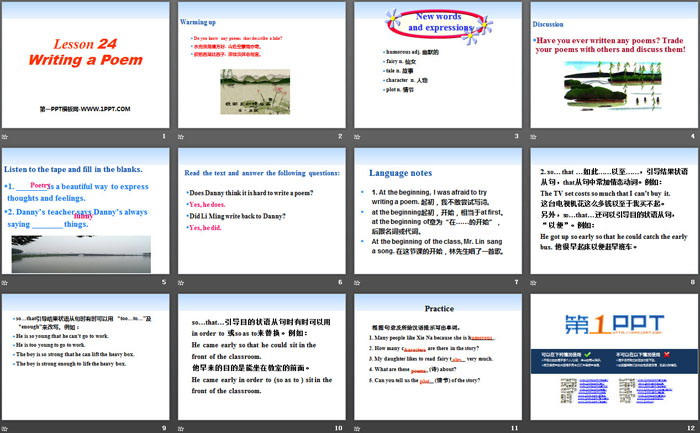
Task: Click the slide number 8 label
Action: click(x=693, y=282)
